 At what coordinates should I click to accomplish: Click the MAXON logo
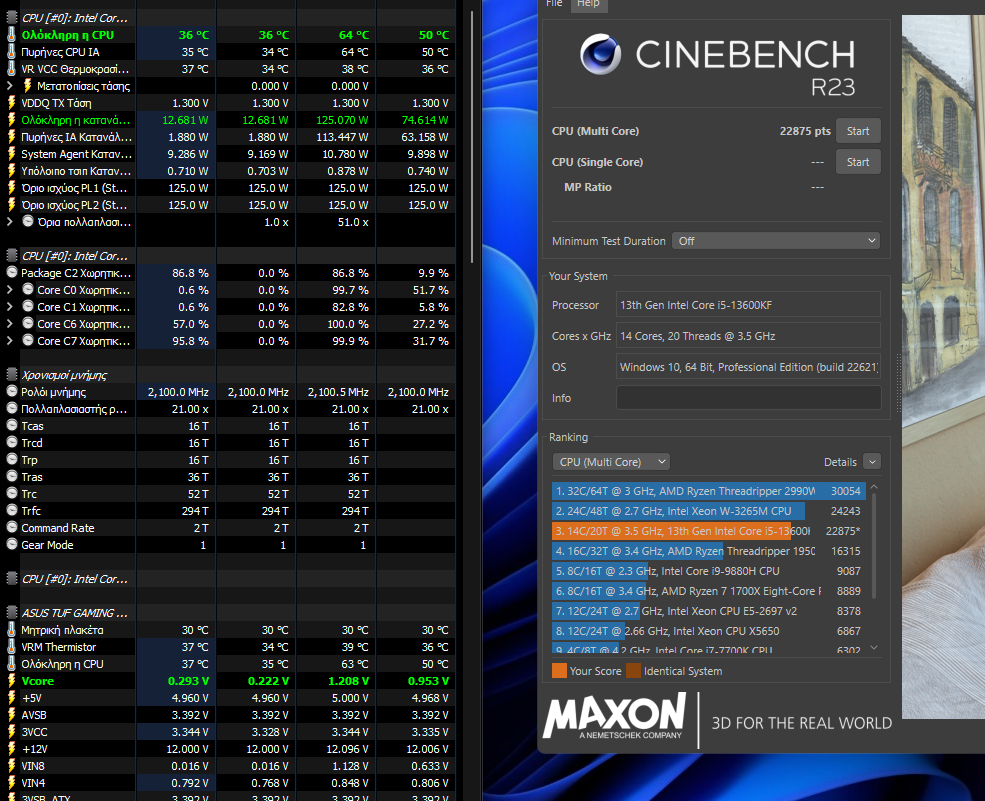coord(615,716)
